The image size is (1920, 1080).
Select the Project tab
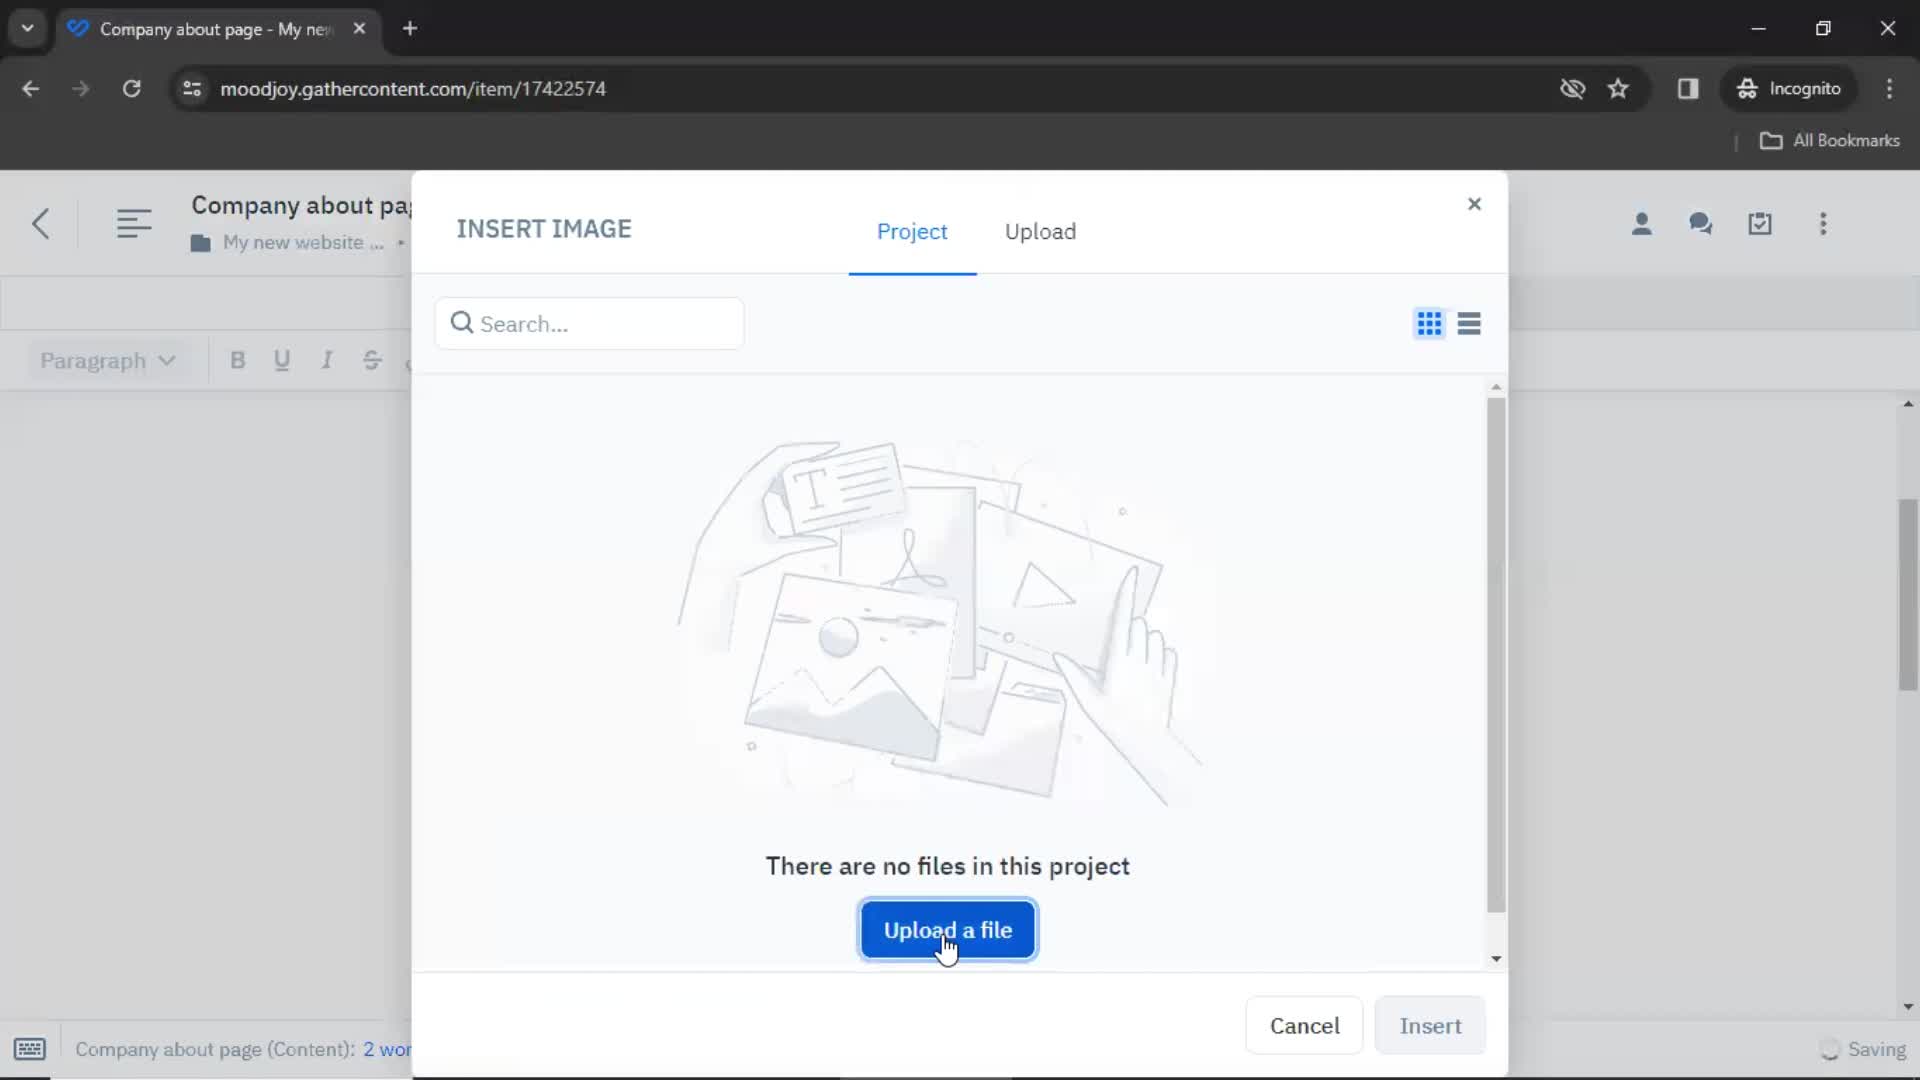(913, 231)
